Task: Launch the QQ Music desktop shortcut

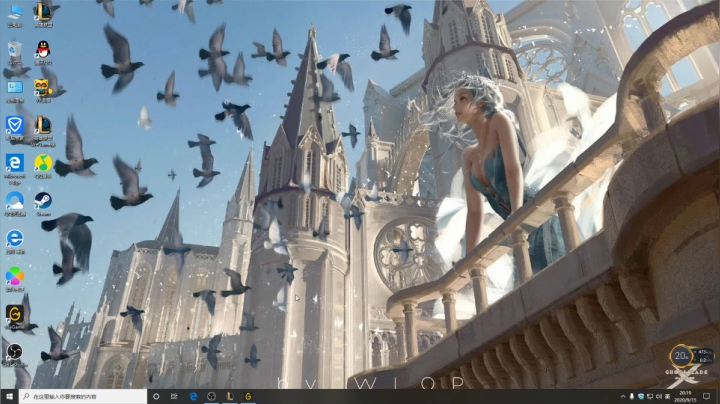Action: 43,166
